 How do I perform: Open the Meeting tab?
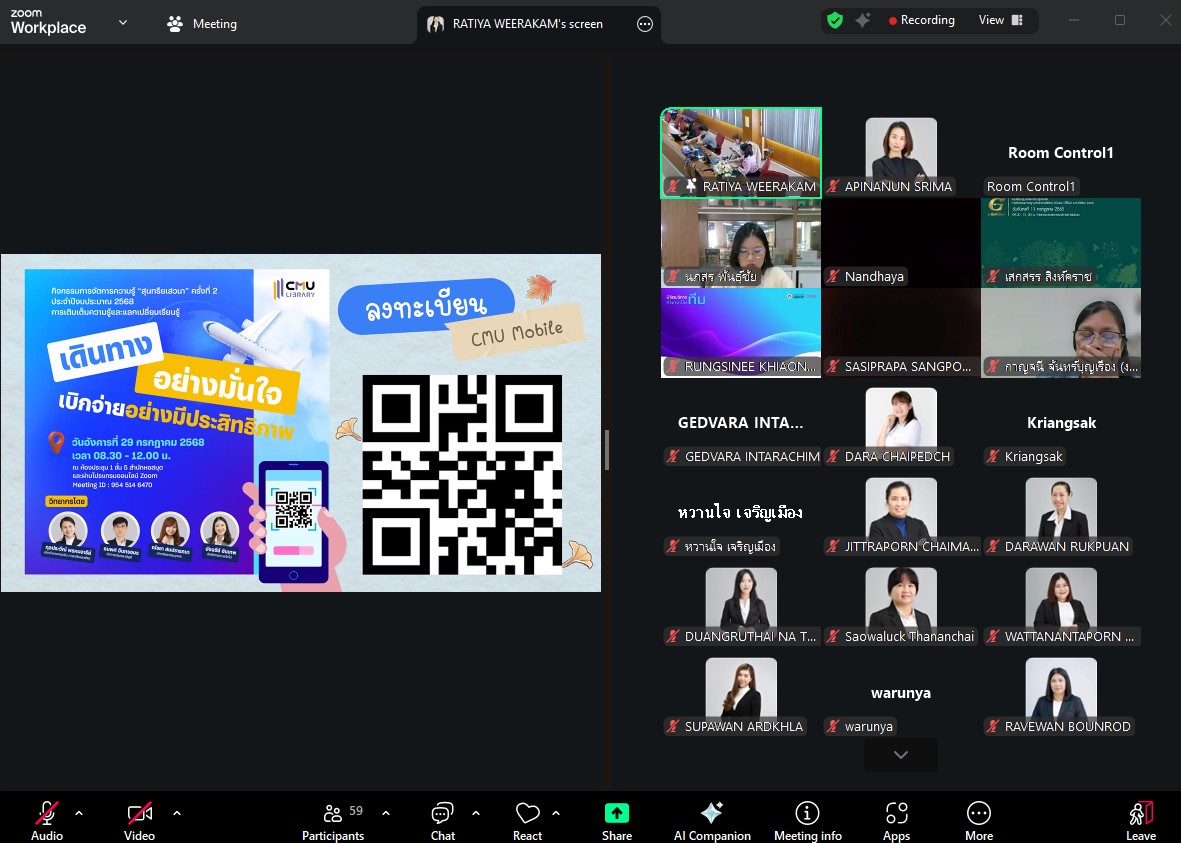pyautogui.click(x=202, y=23)
